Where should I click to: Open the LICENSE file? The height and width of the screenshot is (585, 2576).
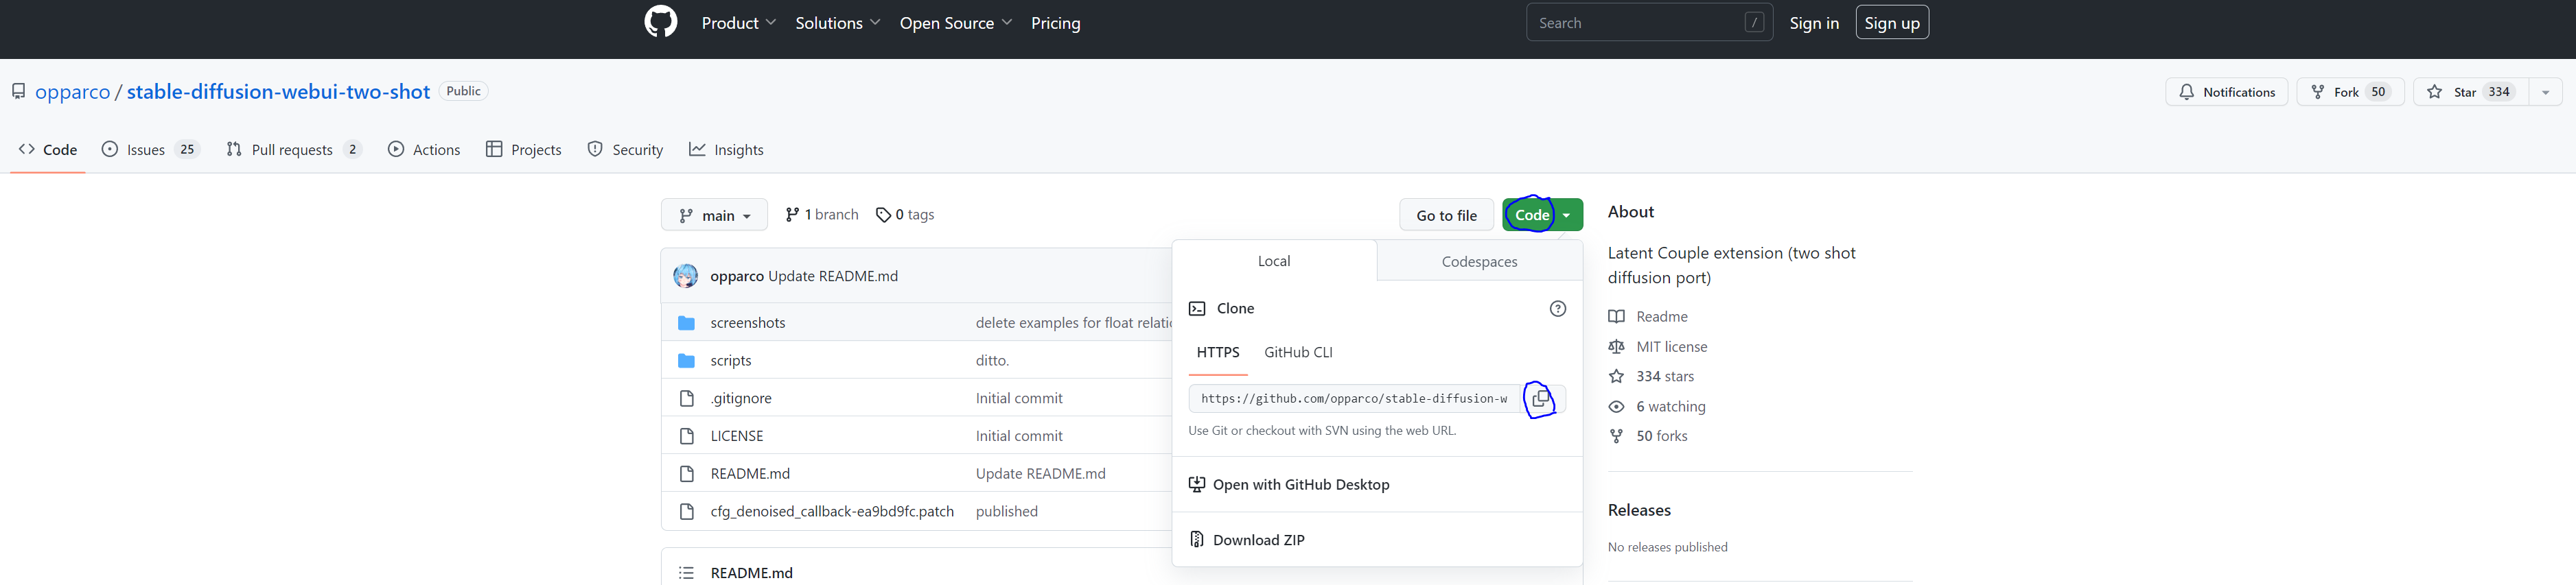(x=737, y=437)
